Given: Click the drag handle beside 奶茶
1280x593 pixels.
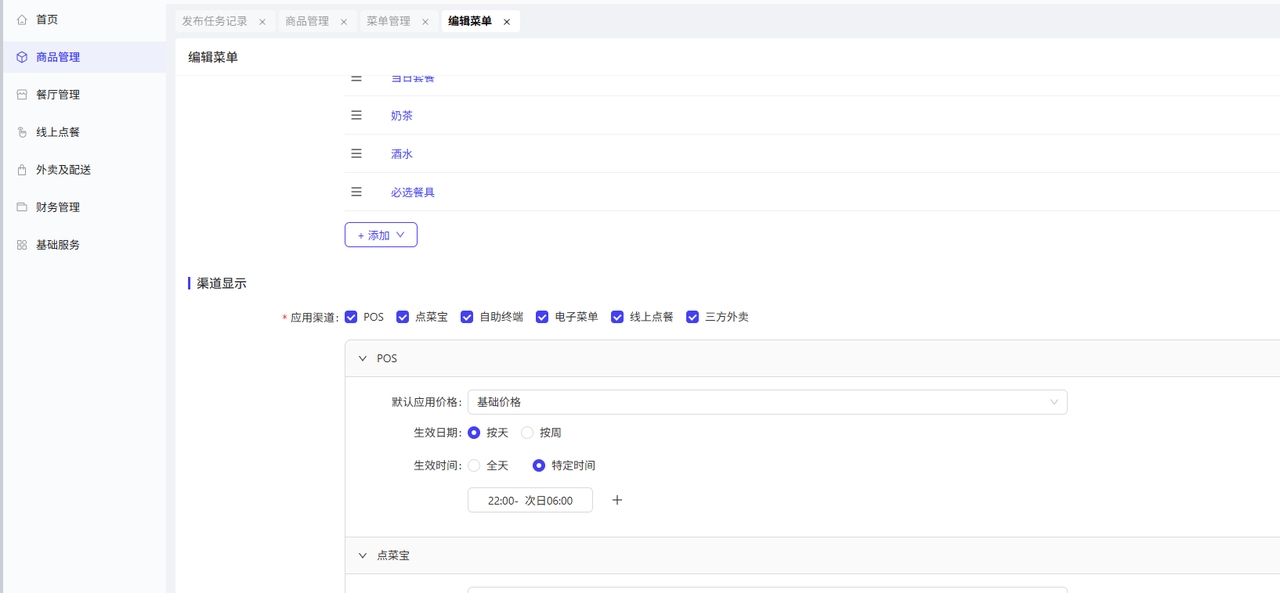Looking at the screenshot, I should 356,116.
